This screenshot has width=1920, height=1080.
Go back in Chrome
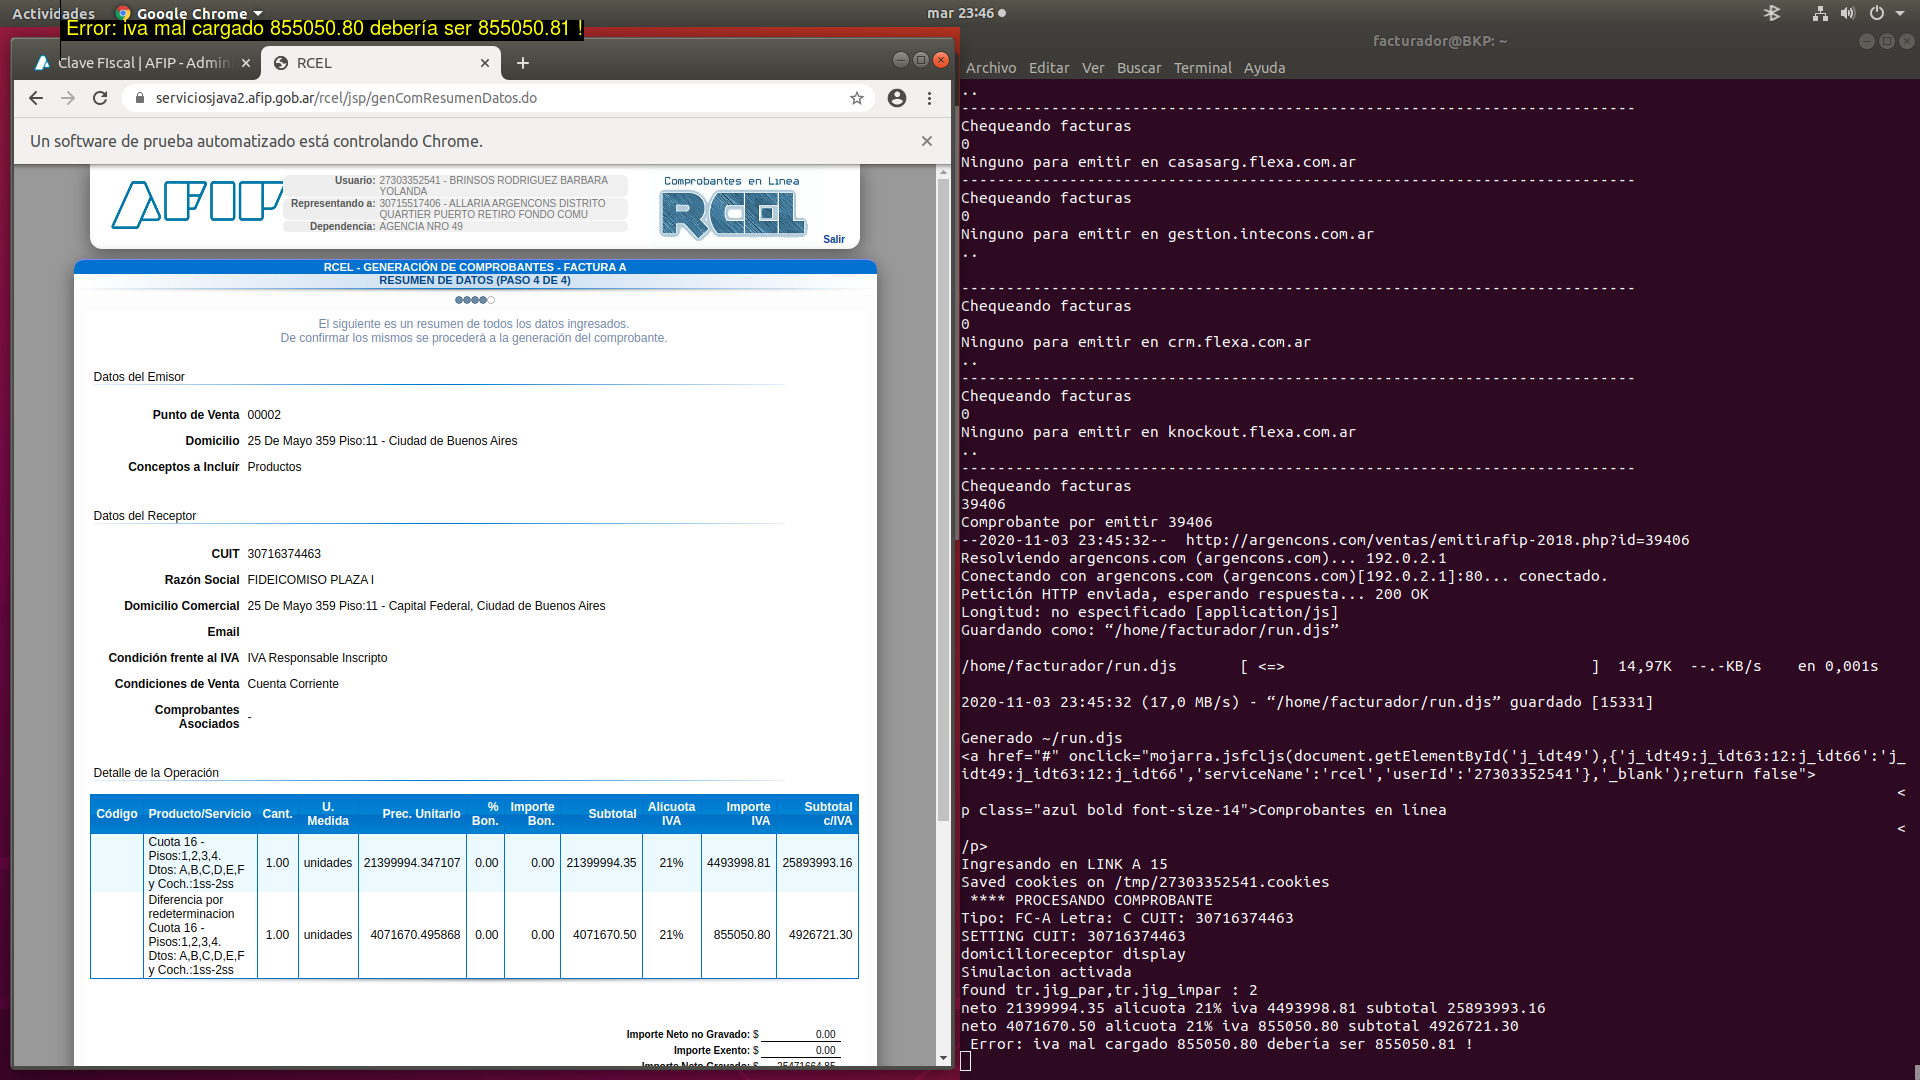pos(36,98)
